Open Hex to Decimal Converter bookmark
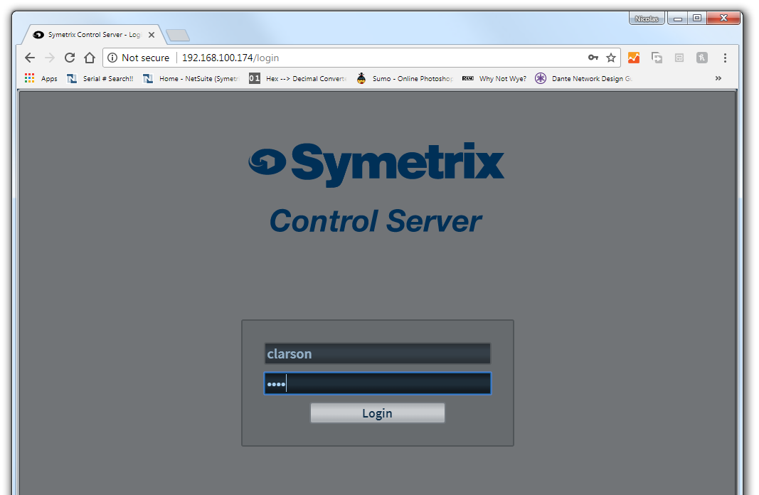Screen dimensions: 759x495 pos(298,78)
